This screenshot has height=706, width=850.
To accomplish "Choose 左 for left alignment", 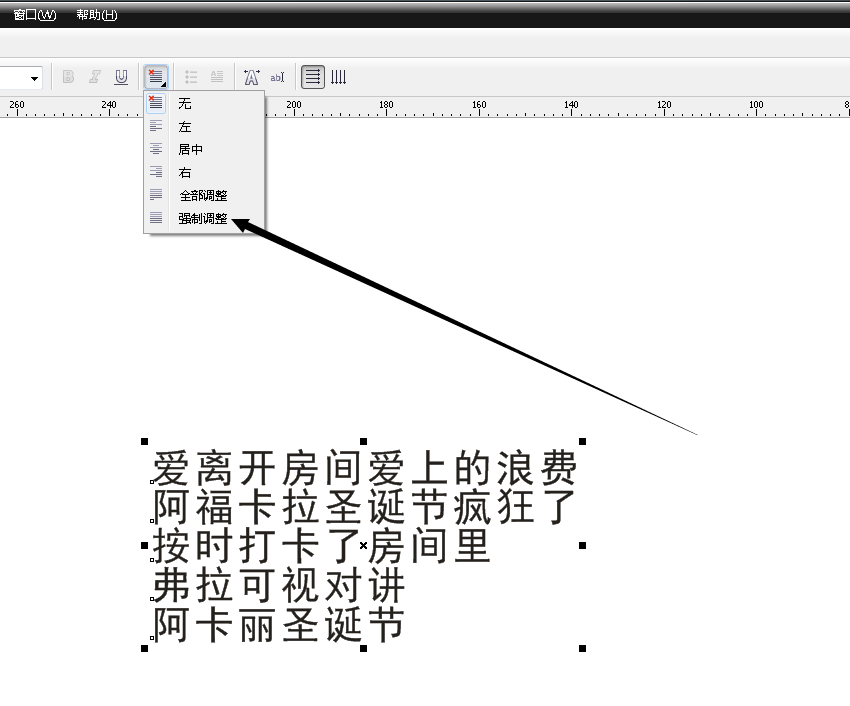I will [x=184, y=126].
